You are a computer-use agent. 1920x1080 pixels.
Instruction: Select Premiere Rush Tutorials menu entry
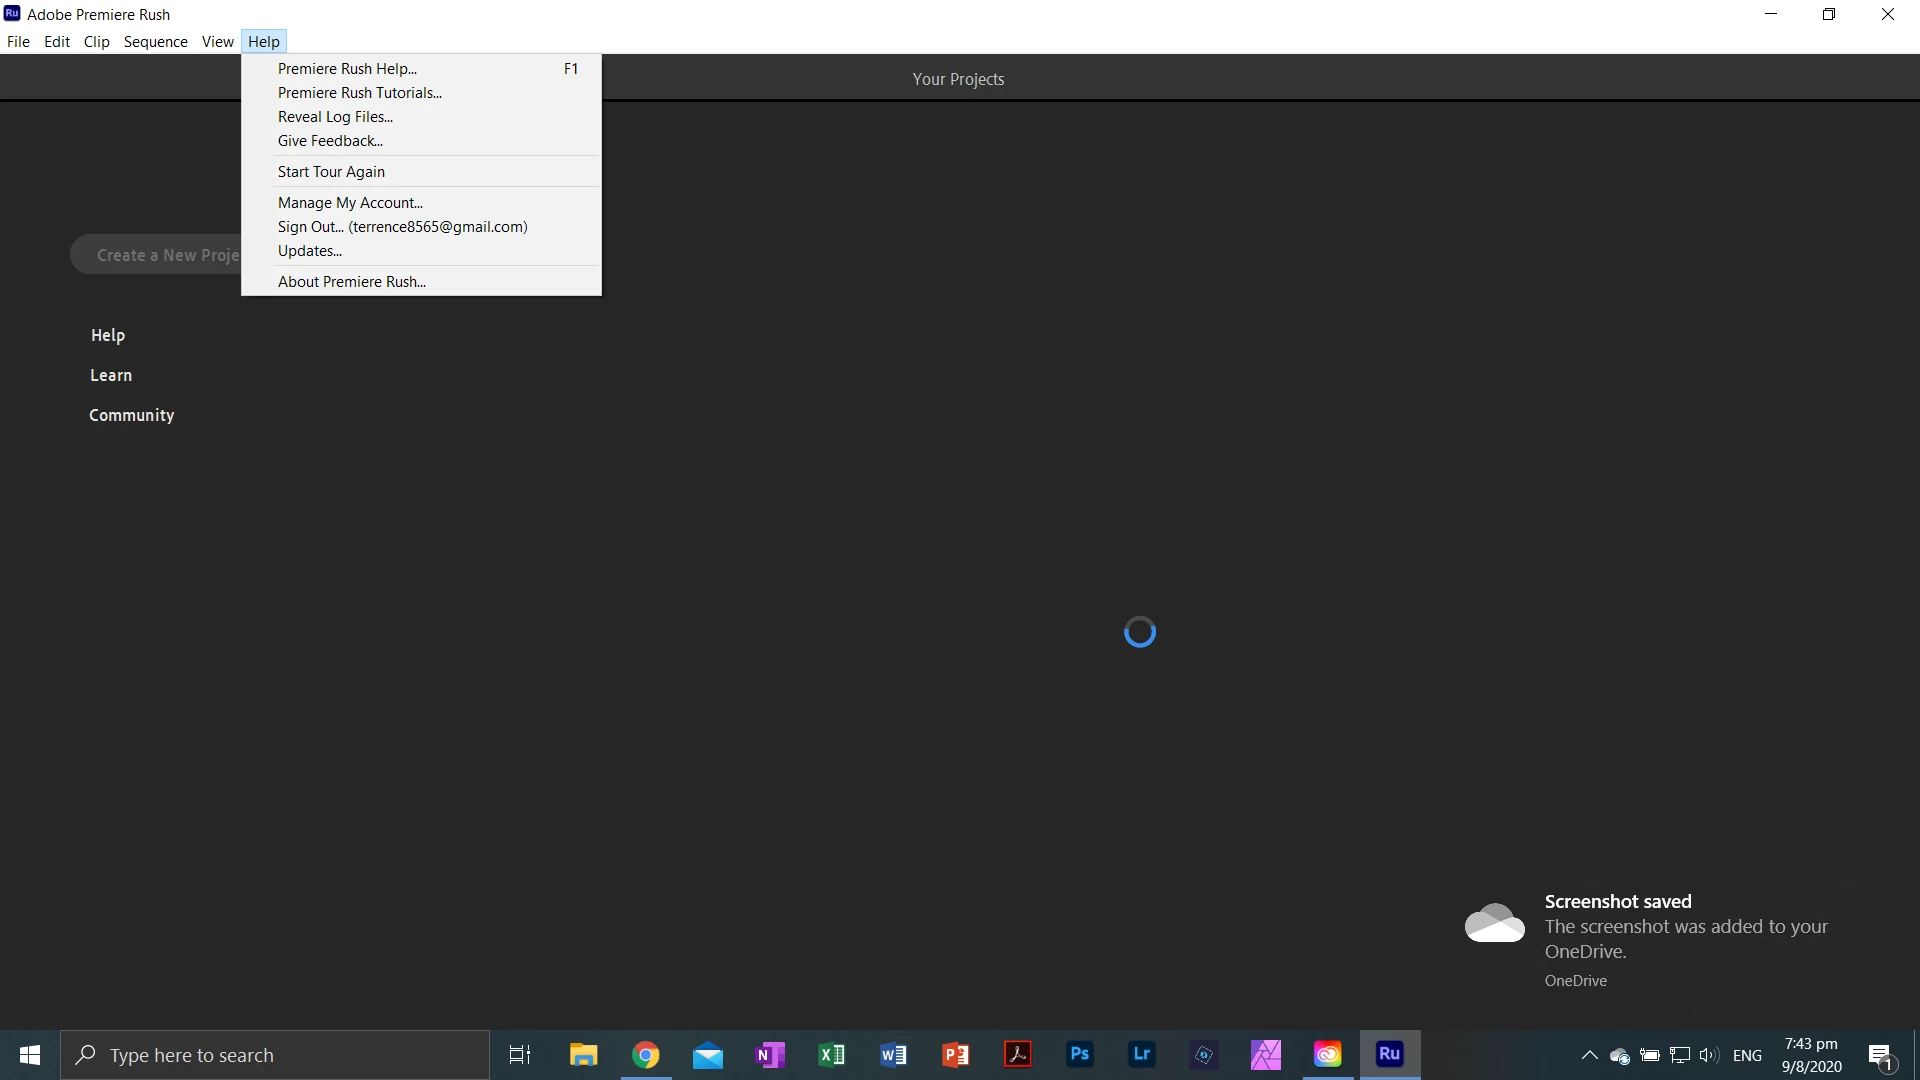360,93
